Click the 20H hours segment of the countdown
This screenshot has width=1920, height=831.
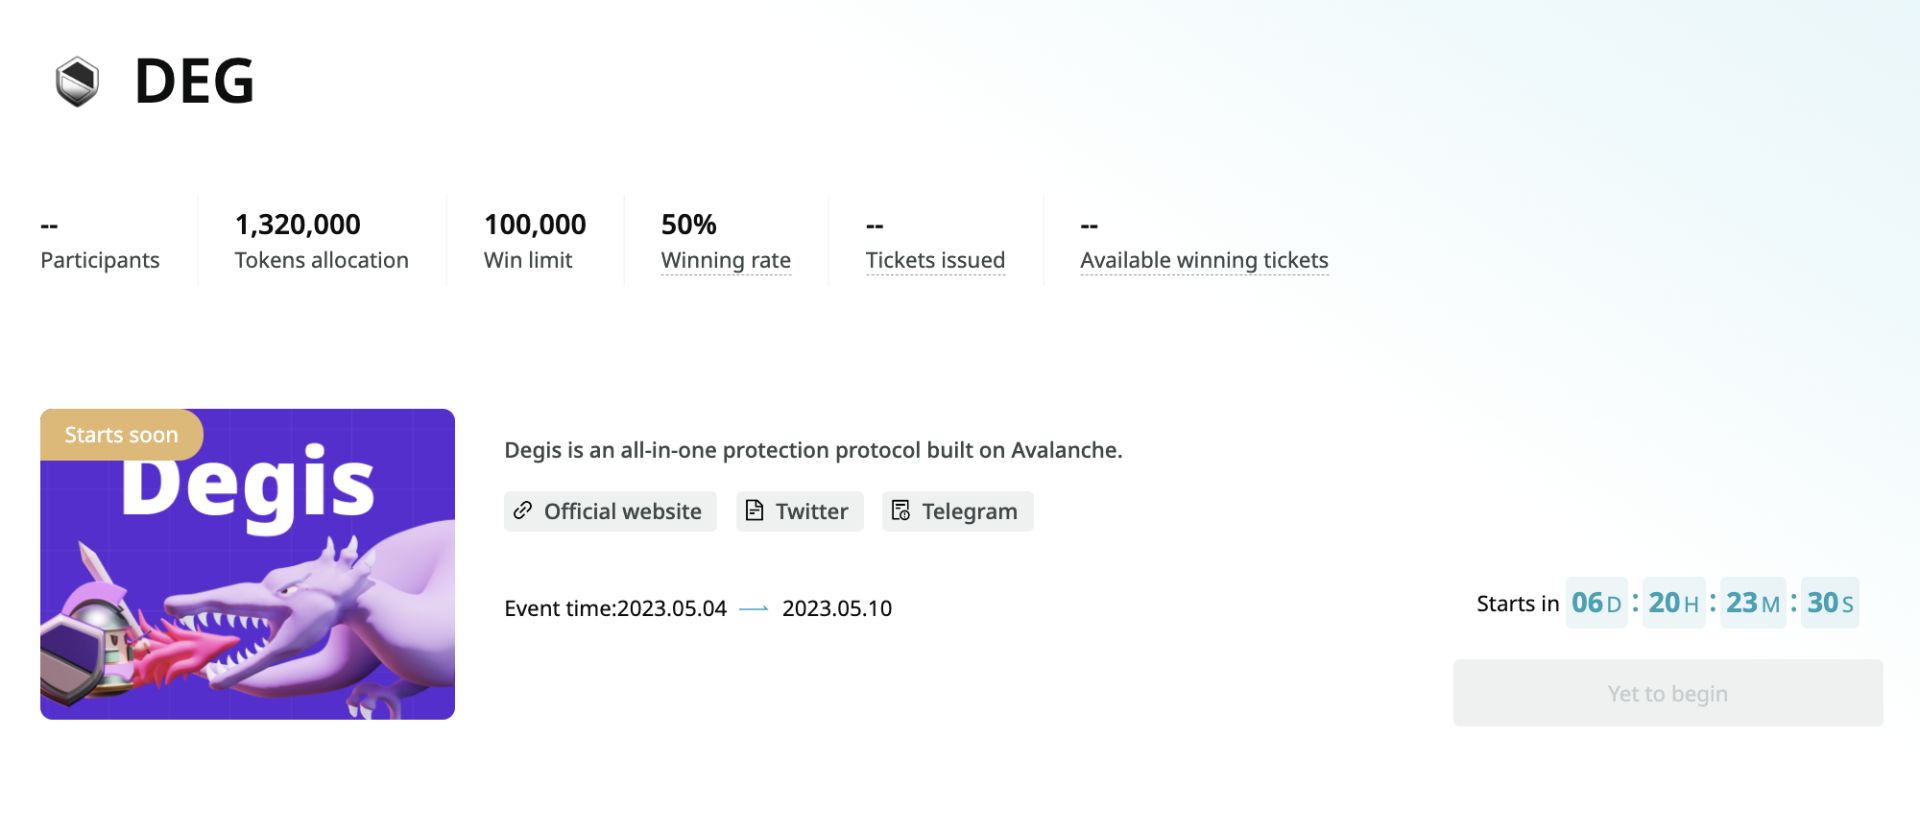pos(1674,602)
